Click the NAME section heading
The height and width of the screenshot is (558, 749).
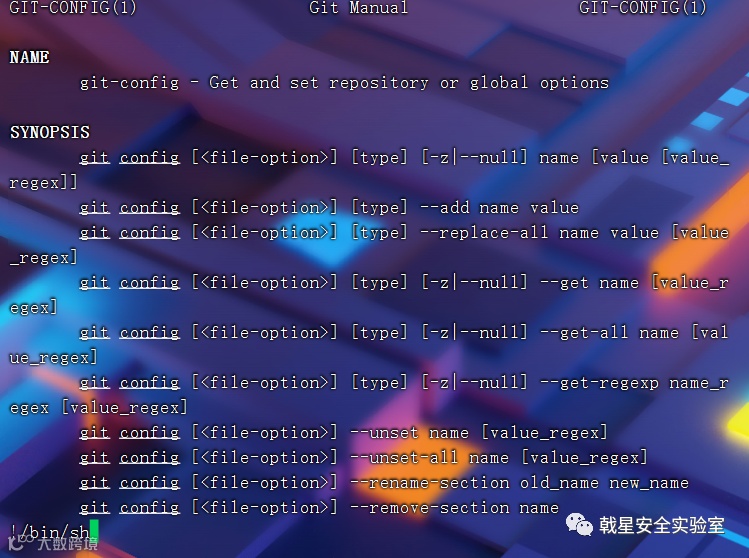coord(29,57)
